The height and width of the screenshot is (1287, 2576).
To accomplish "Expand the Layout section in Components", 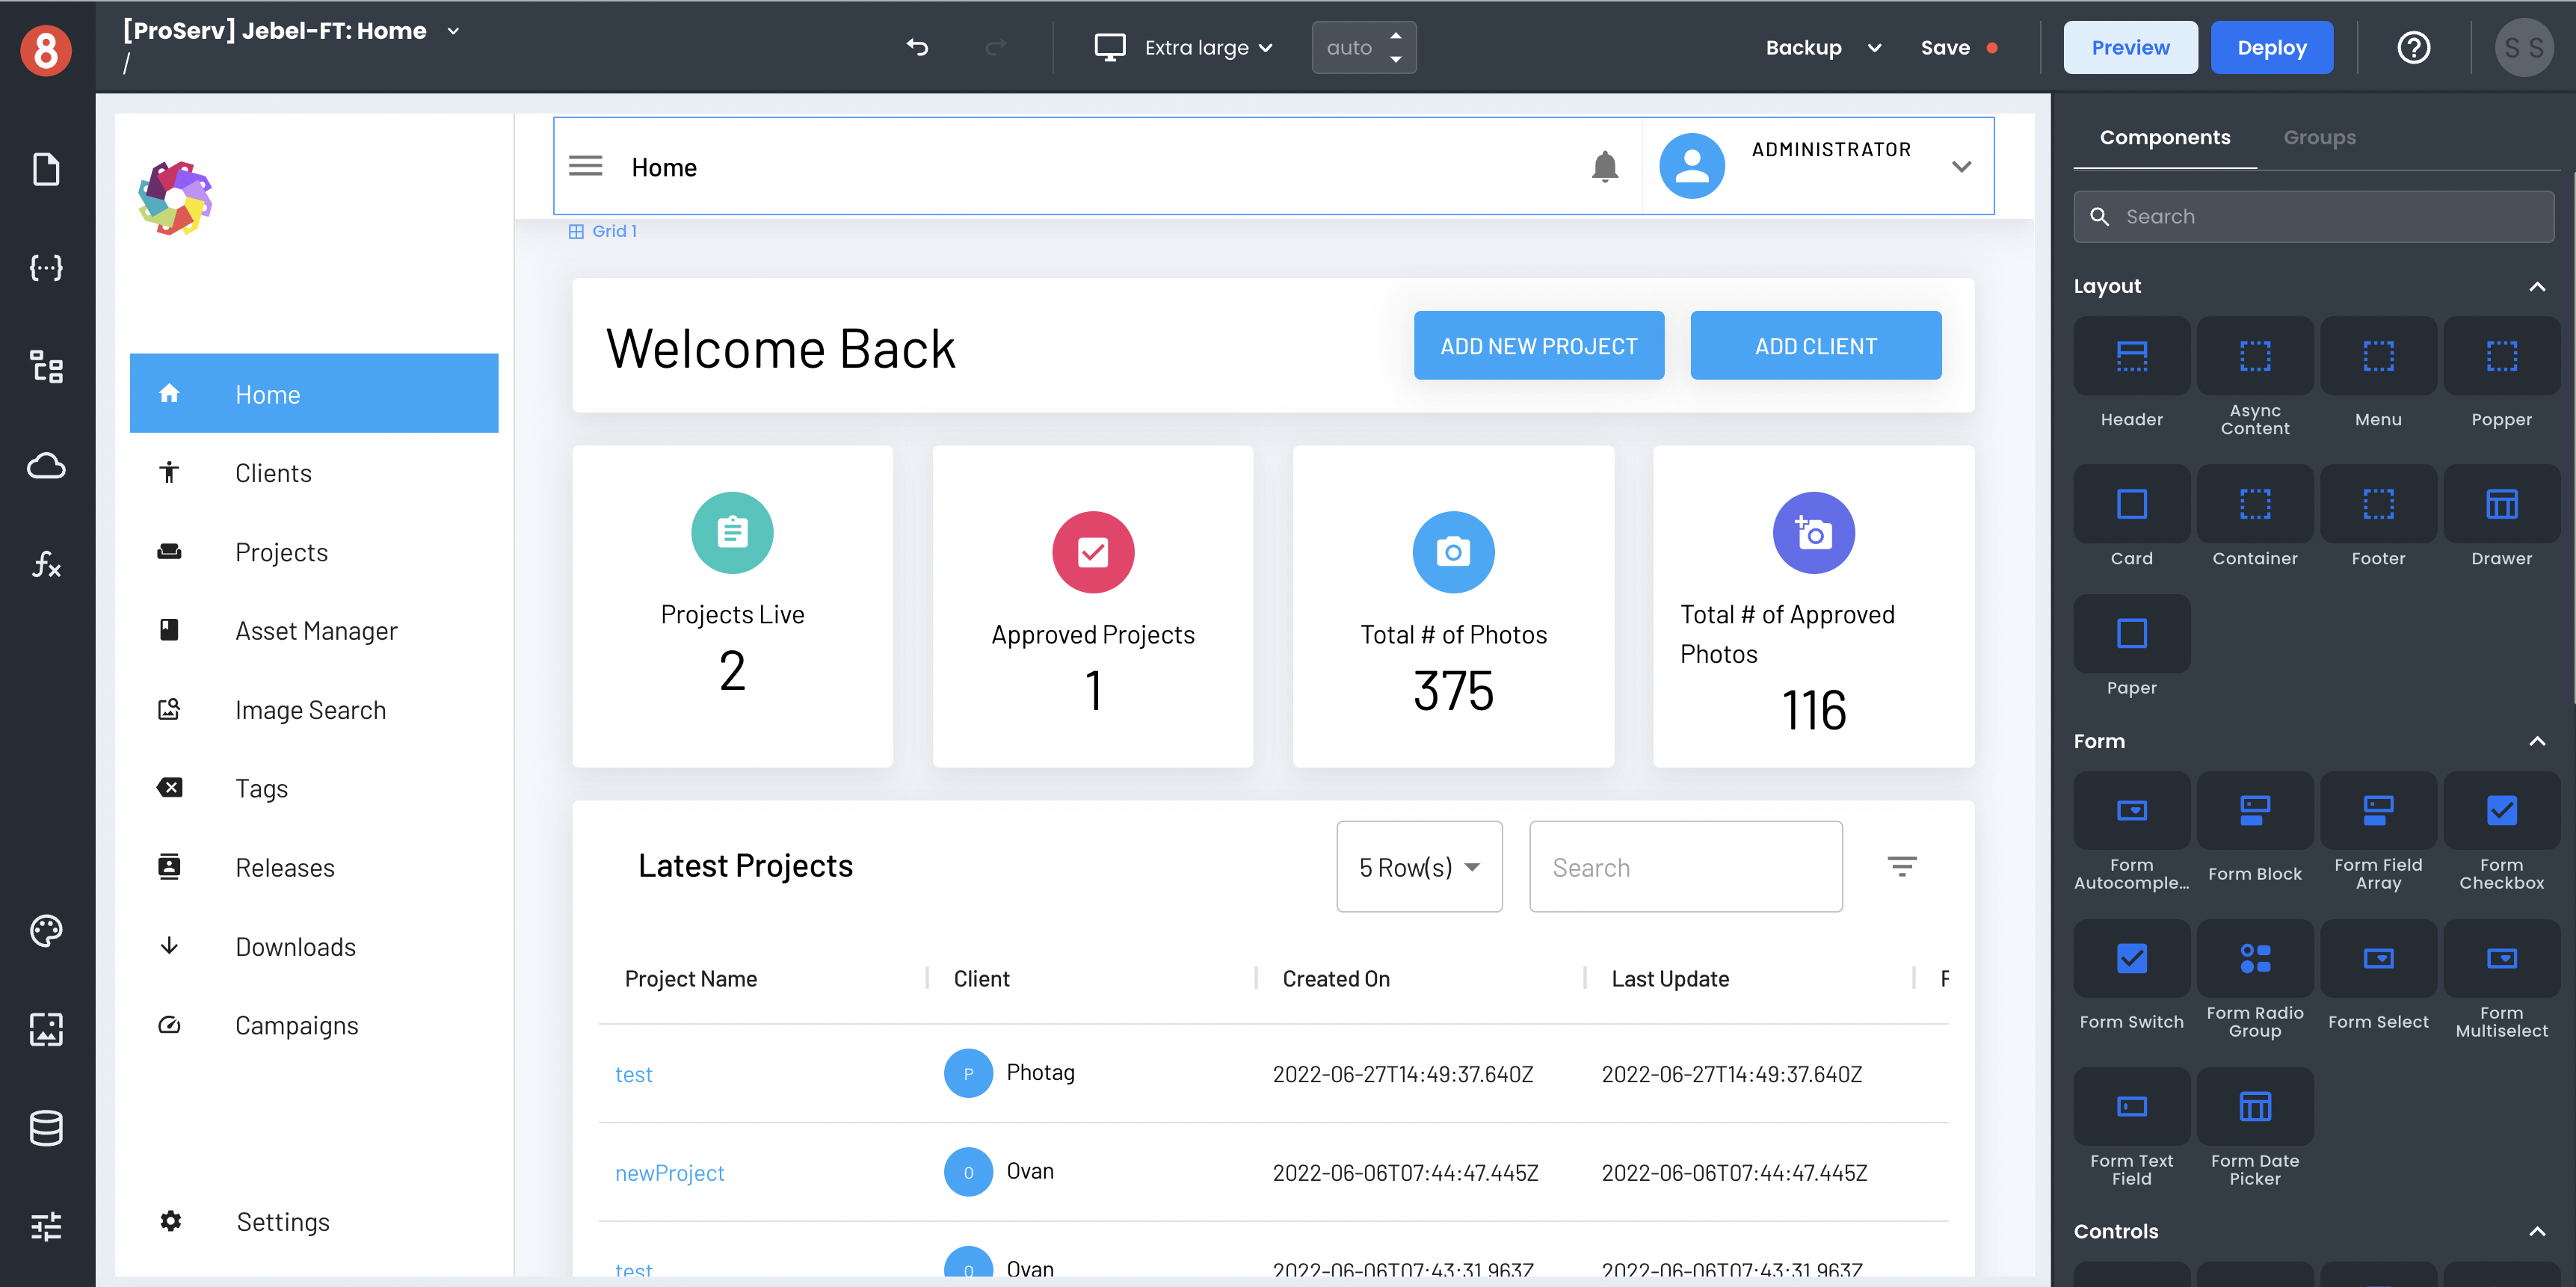I will tap(2535, 286).
